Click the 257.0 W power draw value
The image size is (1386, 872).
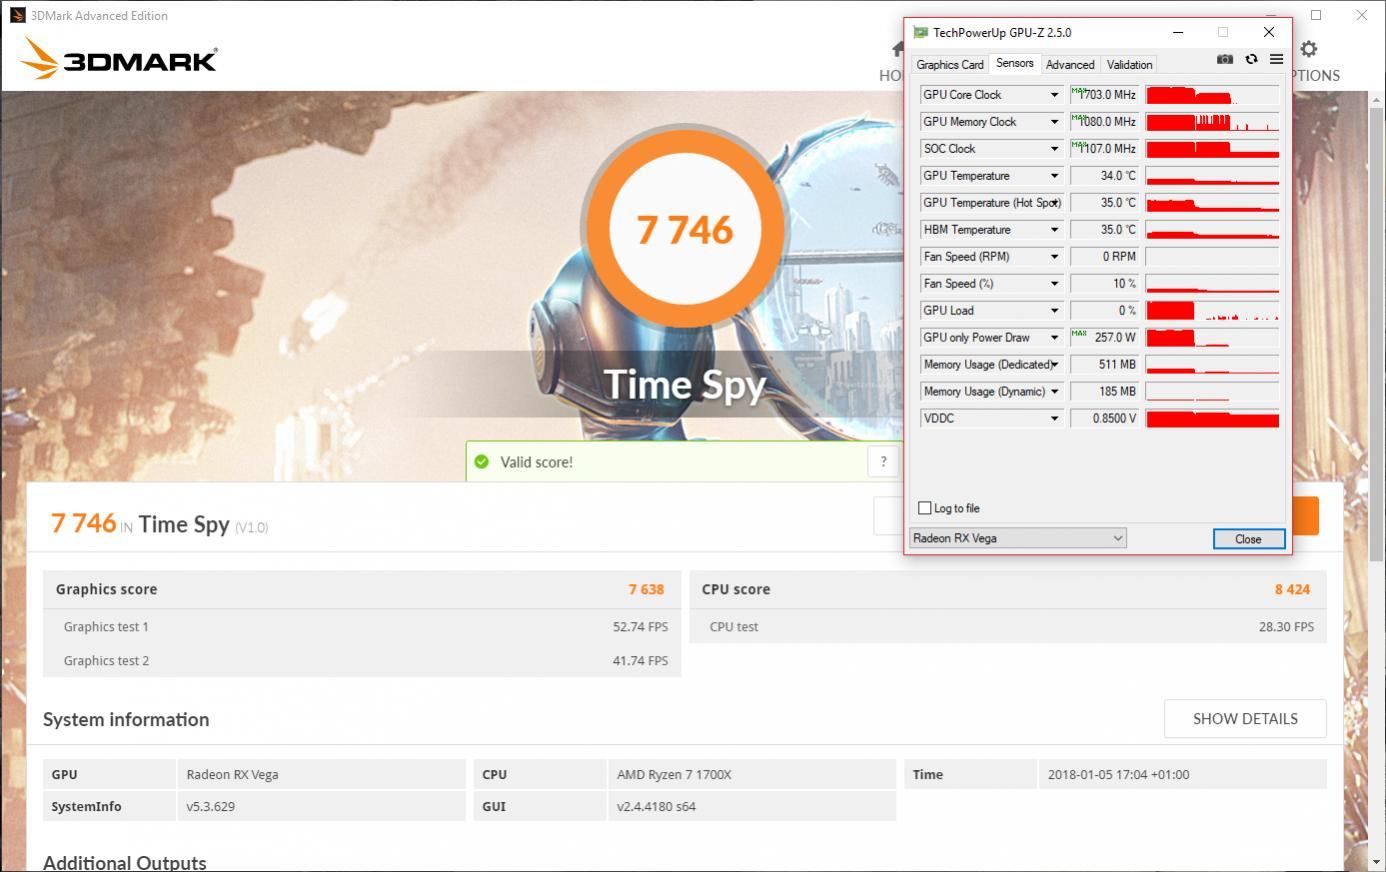1104,338
